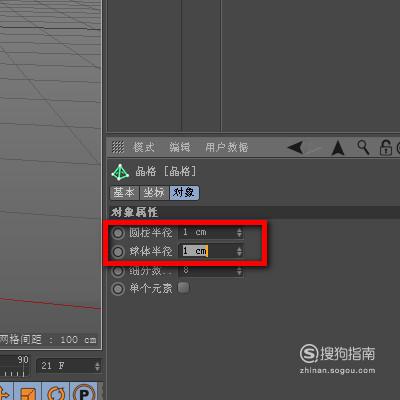The width and height of the screenshot is (400, 400).
Task: Open the magnifier search in Attribute Manager
Action: click(x=363, y=147)
